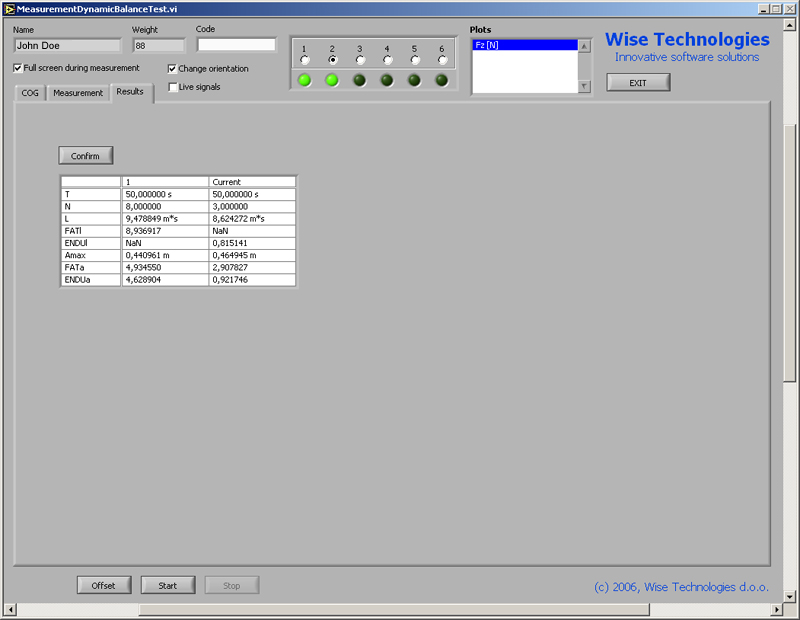This screenshot has width=800, height=620.
Task: Click the ENDUa row label cell
Action: coord(91,280)
